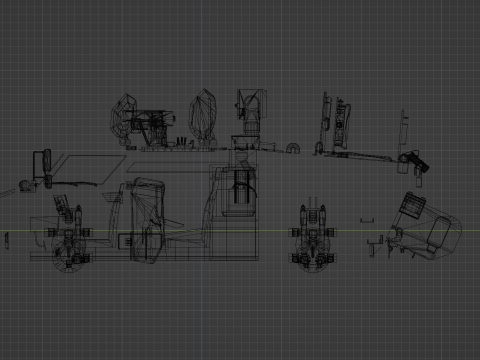The image size is (480, 360).
Task: Select the crystal-shaped wireframe object on the blue axis
Action: tap(203, 116)
